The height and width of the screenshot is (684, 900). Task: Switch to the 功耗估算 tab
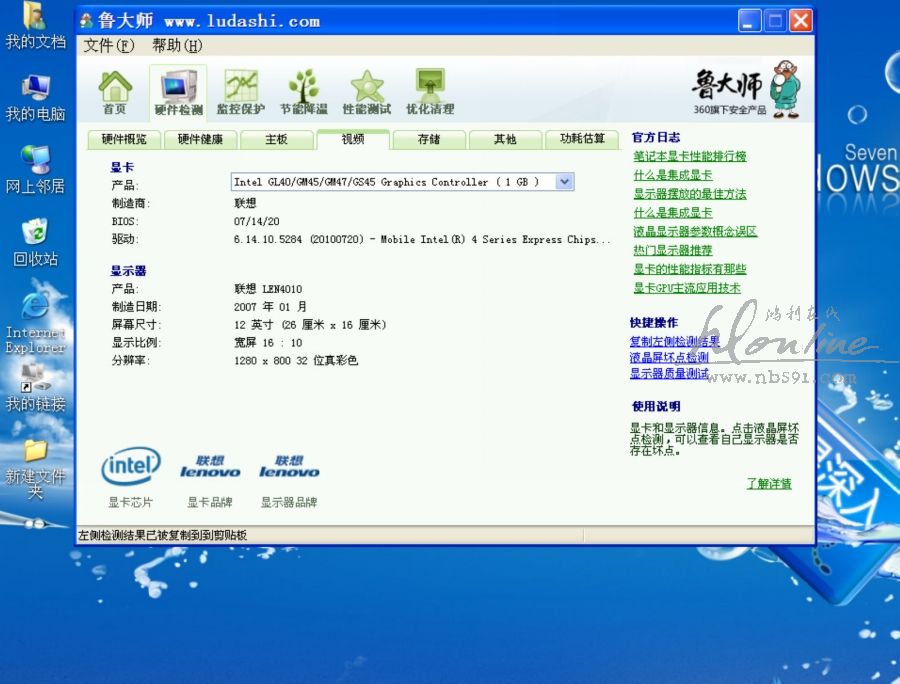582,139
